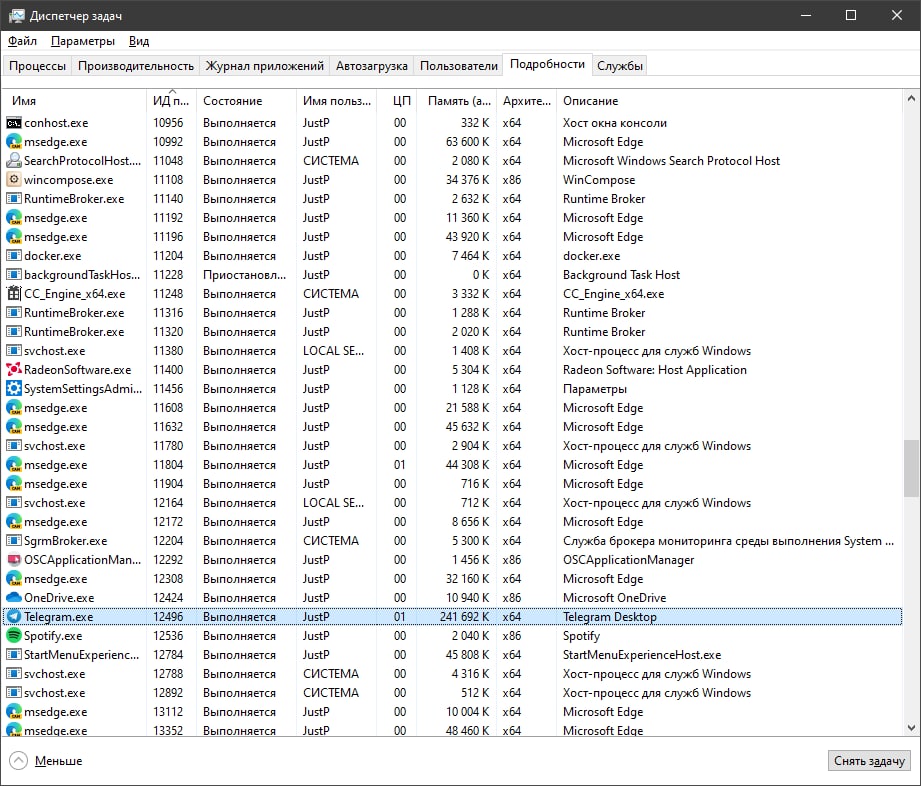921x786 pixels.
Task: Click Edge icon for PID 10992
Action: click(14, 142)
